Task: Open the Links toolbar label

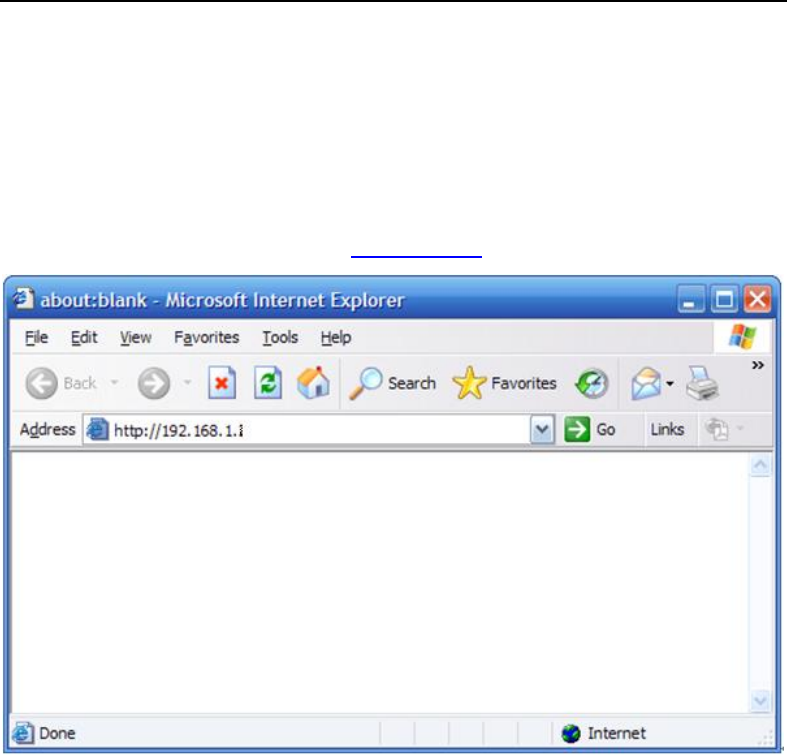Action: click(x=667, y=430)
